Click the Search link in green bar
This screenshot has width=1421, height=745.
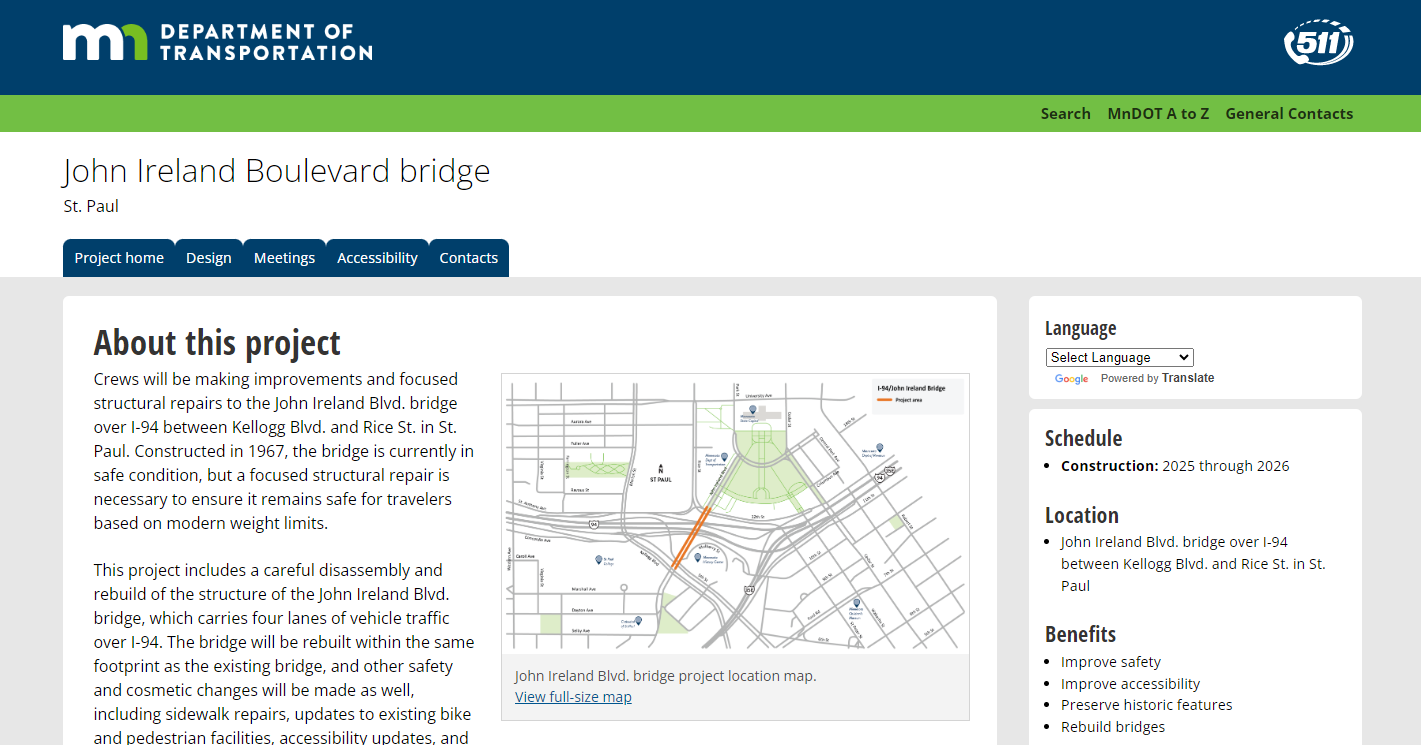tap(1065, 113)
